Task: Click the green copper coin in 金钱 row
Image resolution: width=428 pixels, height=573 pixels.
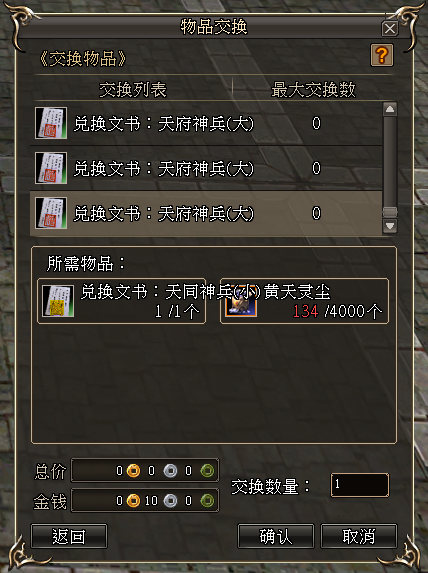Action: pyautogui.click(x=207, y=501)
